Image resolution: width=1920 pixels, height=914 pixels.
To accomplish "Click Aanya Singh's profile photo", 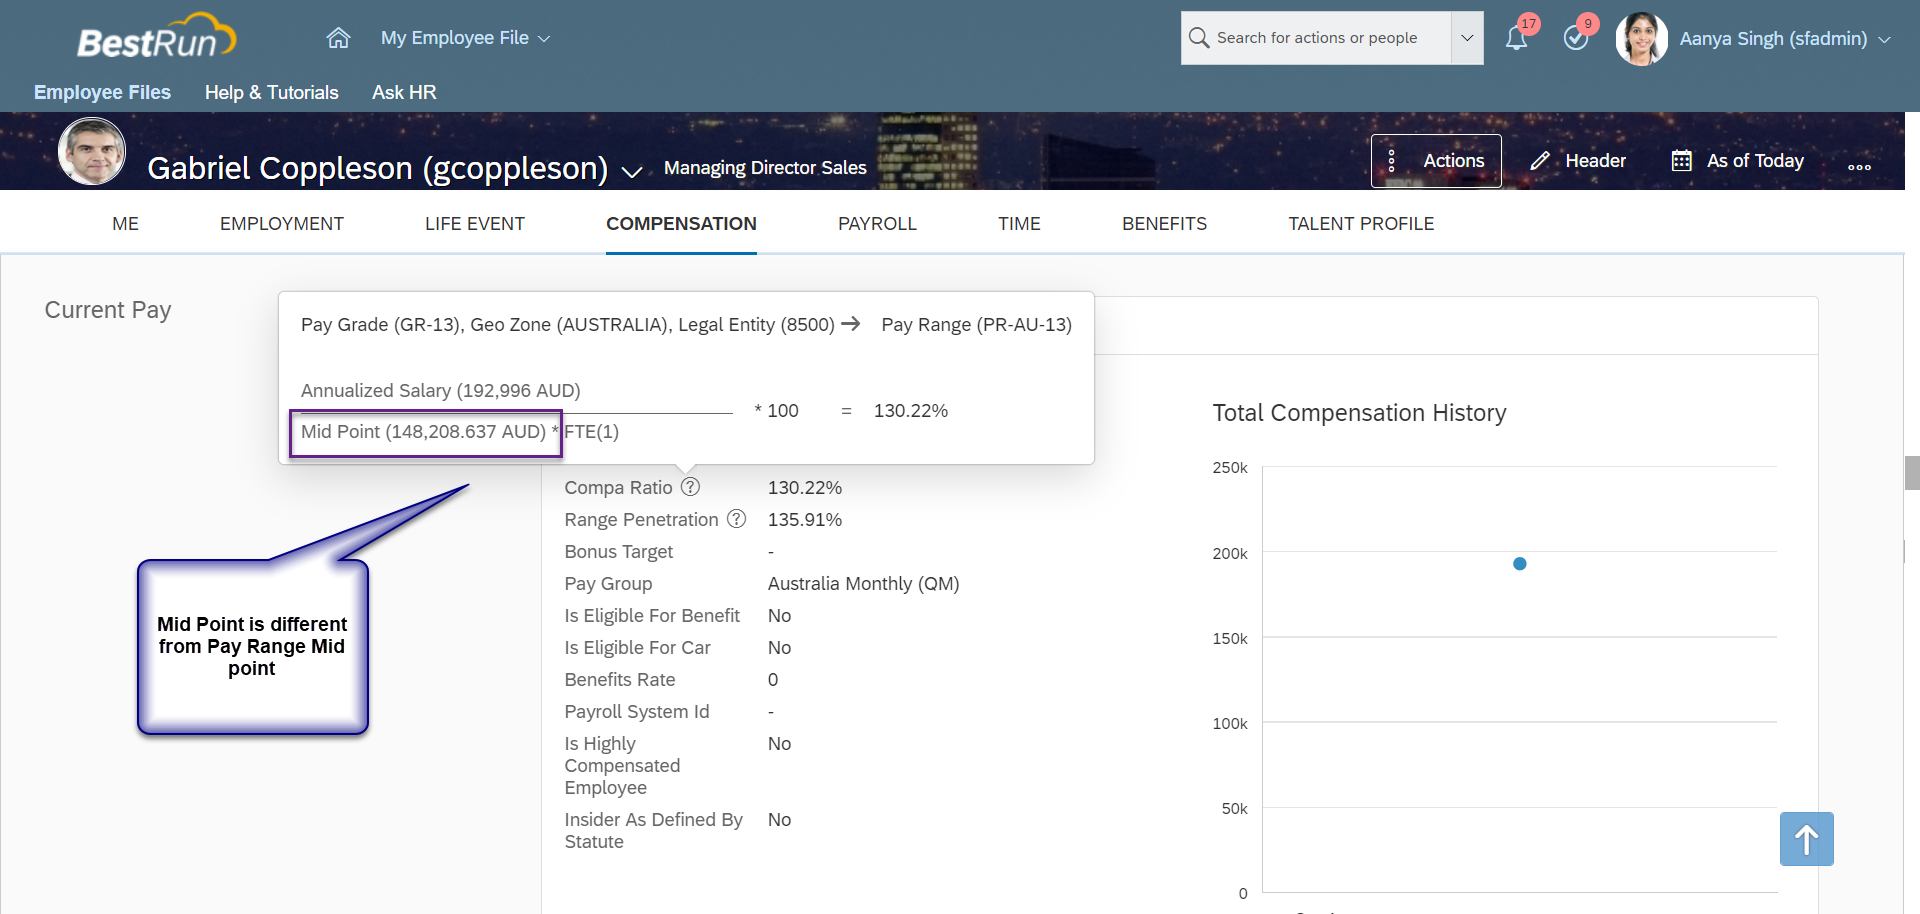I will coord(1642,39).
